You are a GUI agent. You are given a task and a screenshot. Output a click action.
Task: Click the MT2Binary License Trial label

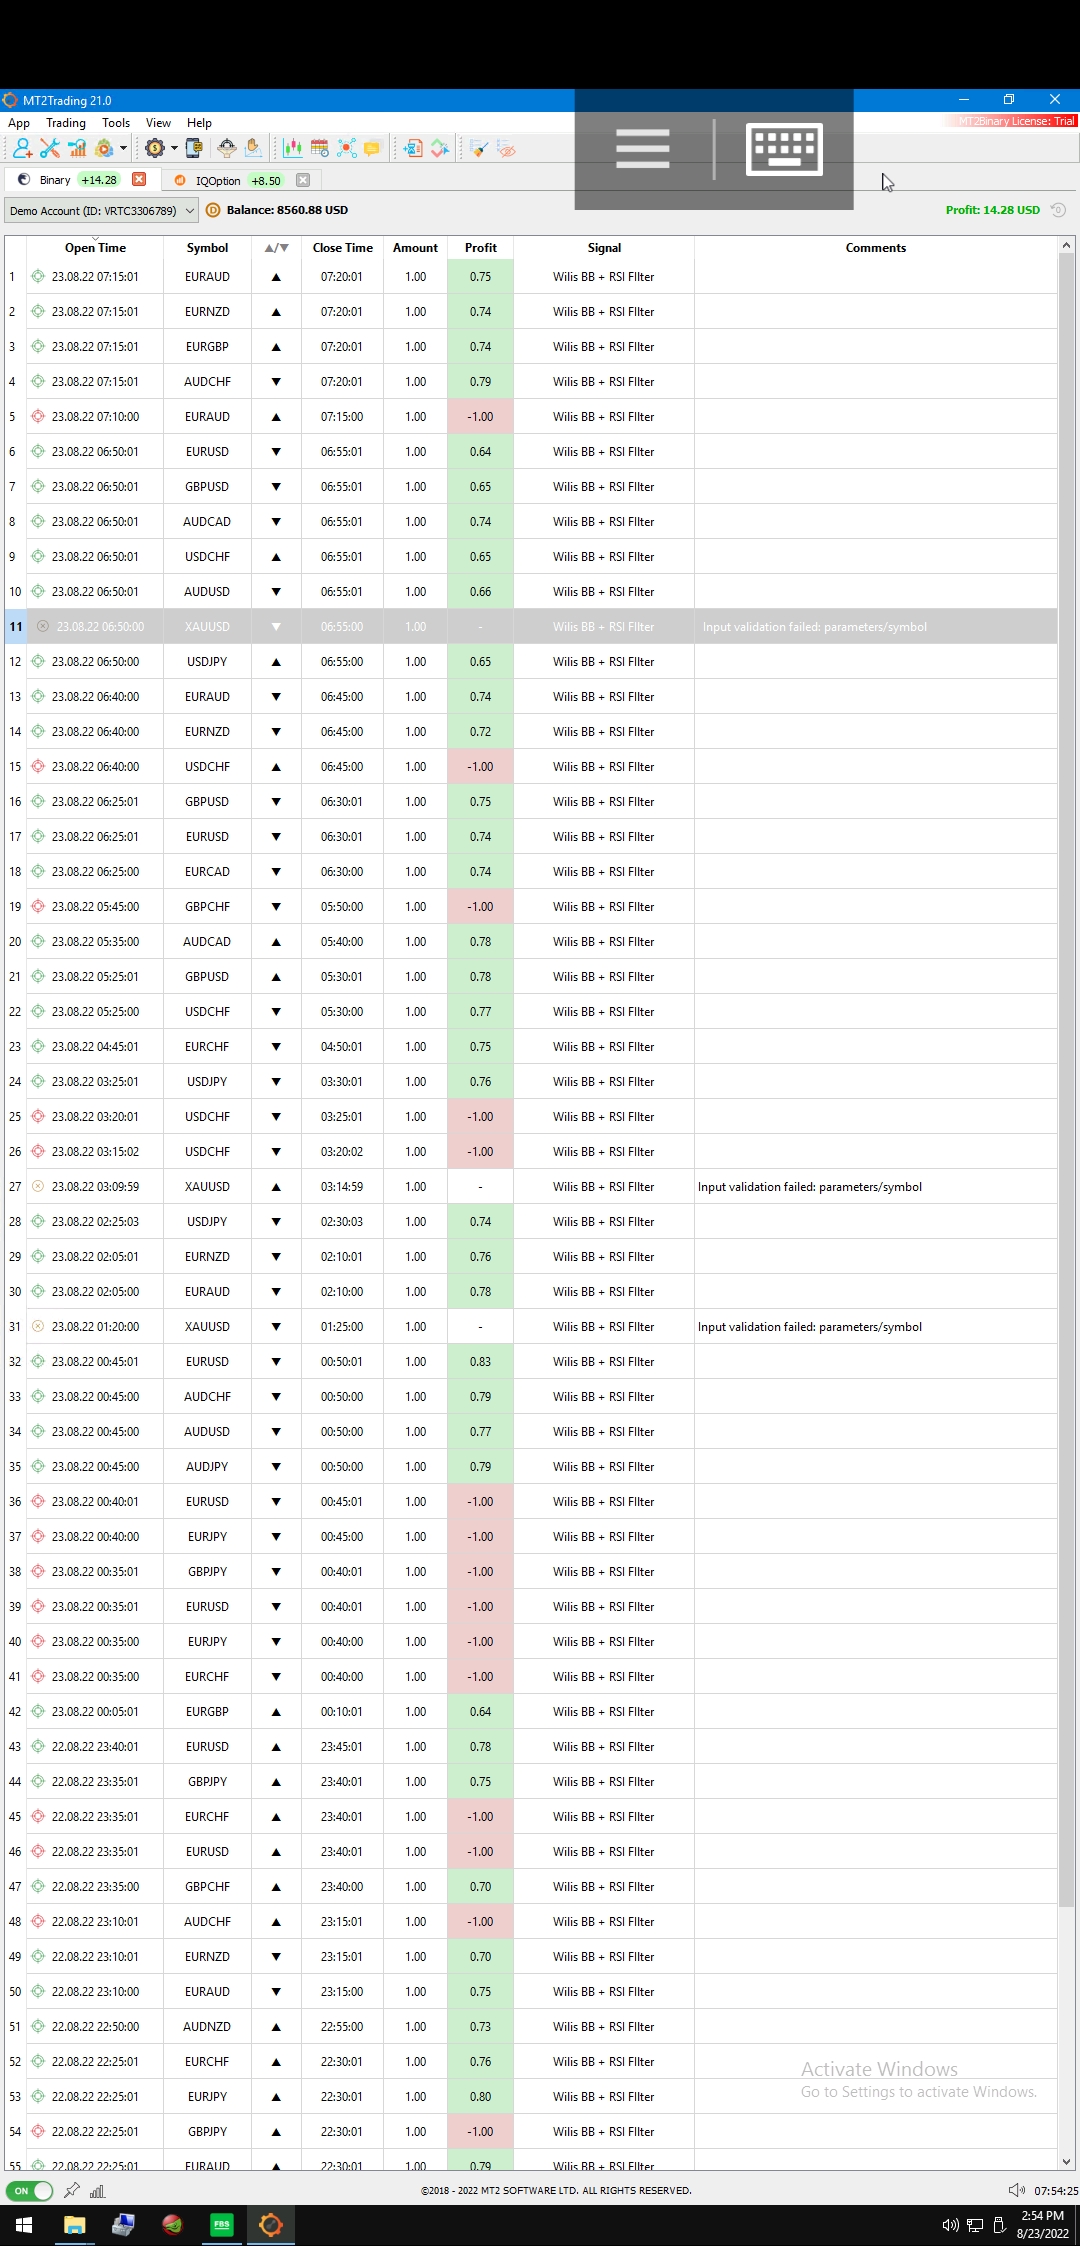(1016, 121)
